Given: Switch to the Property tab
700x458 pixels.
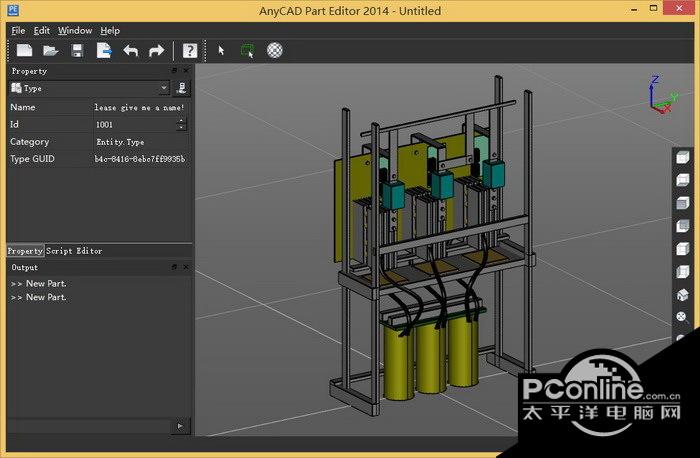Looking at the screenshot, I should click(x=25, y=251).
